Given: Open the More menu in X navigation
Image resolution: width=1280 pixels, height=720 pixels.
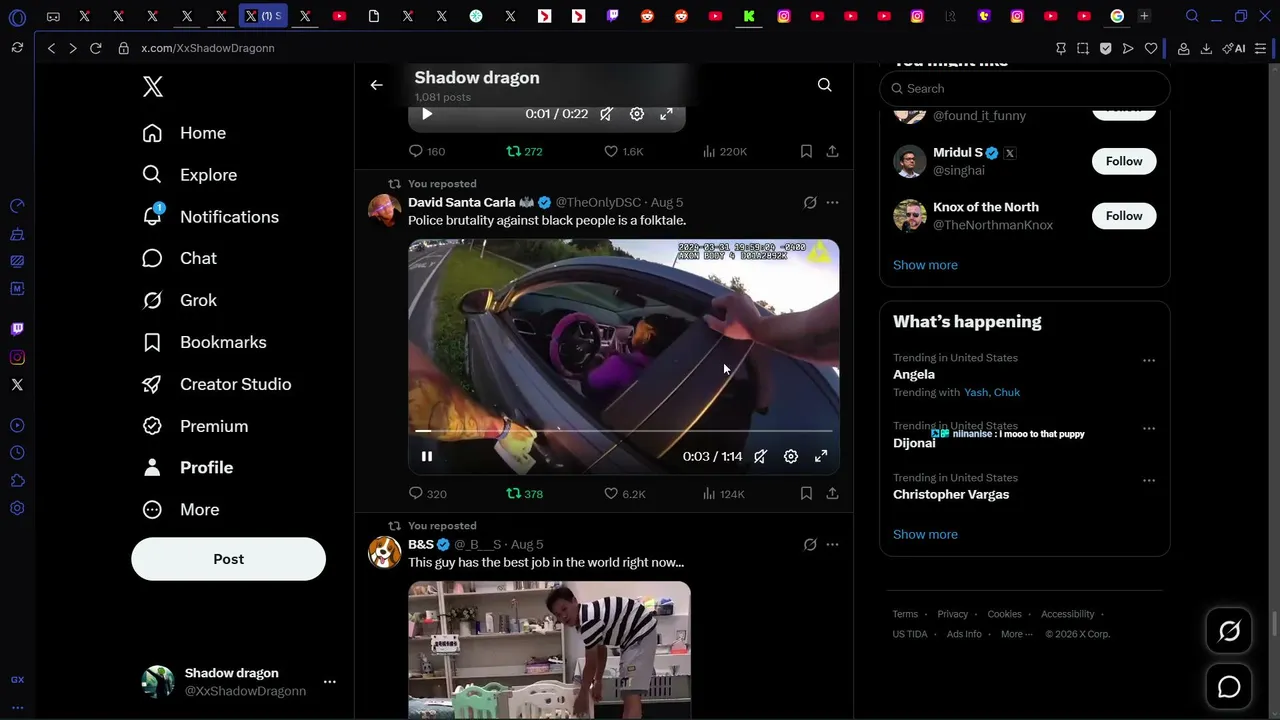Looking at the screenshot, I should coord(180,509).
